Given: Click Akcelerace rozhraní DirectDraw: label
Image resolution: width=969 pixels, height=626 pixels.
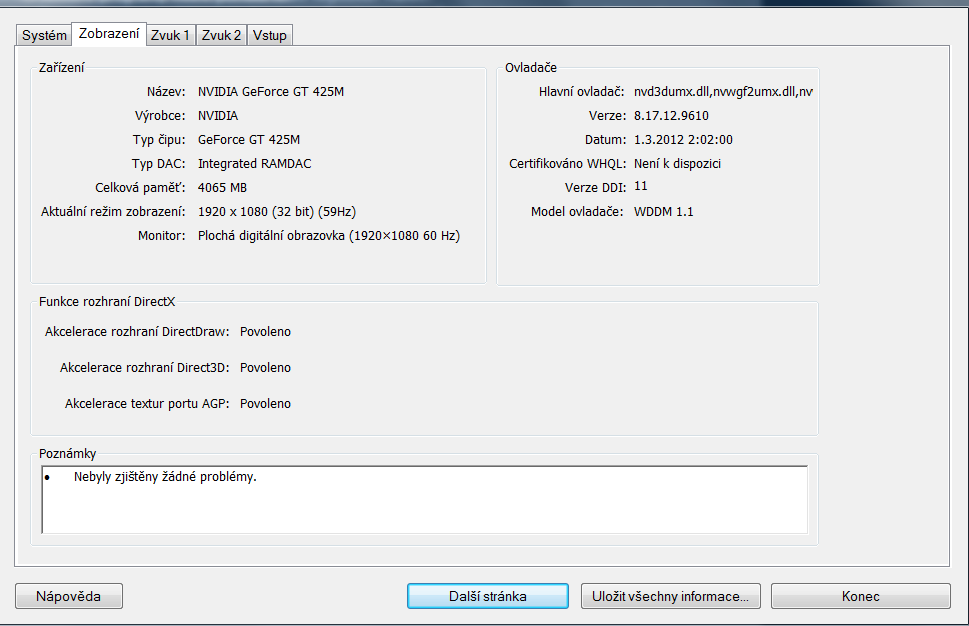Looking at the screenshot, I should point(137,332).
